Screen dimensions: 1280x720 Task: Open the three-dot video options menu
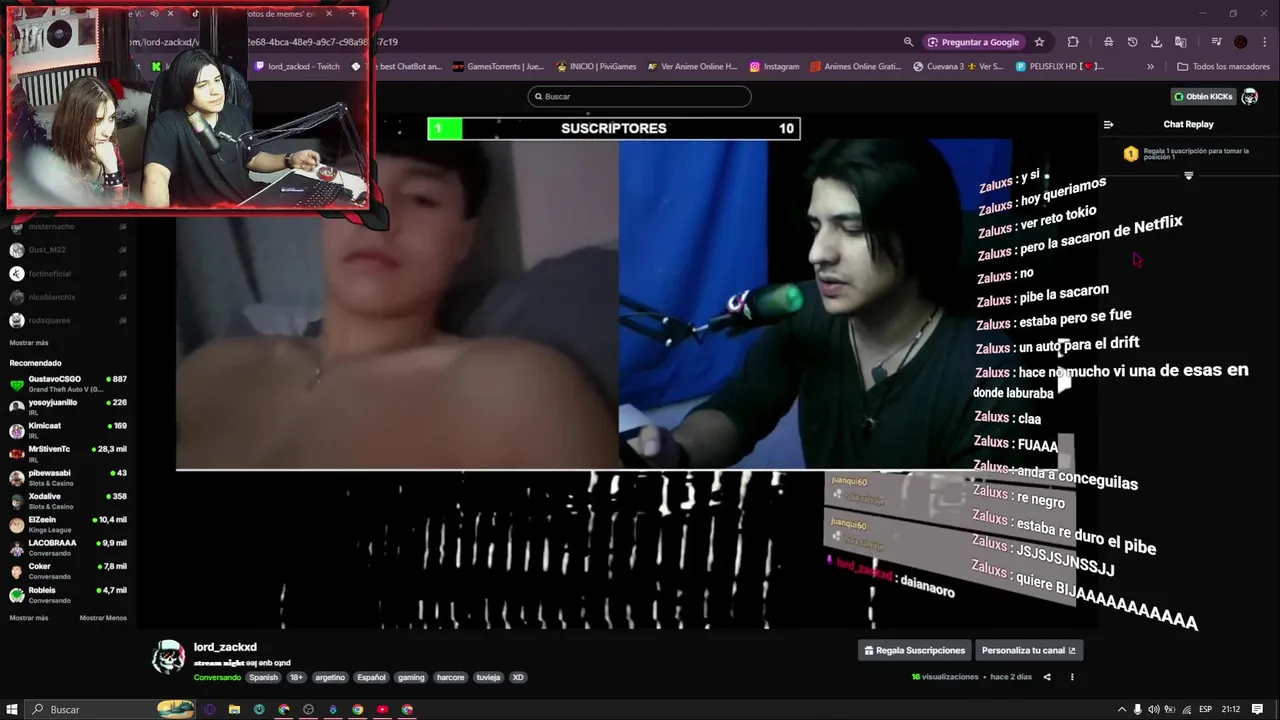pos(1072,677)
